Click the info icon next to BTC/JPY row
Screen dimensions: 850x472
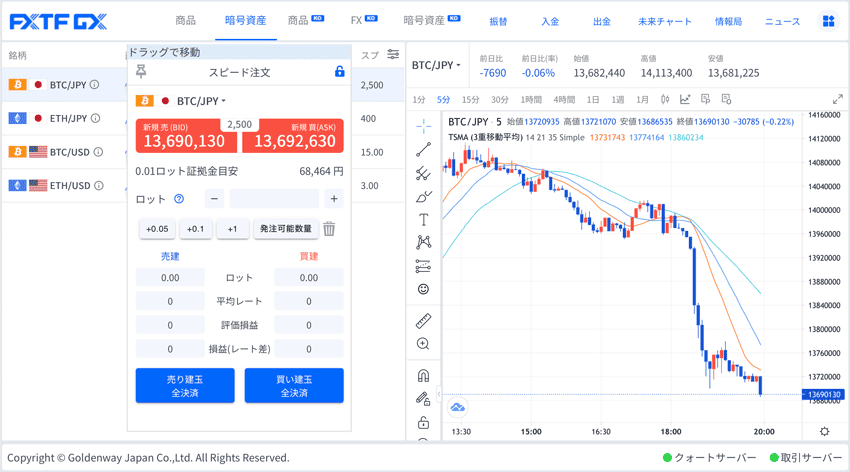pyautogui.click(x=94, y=85)
